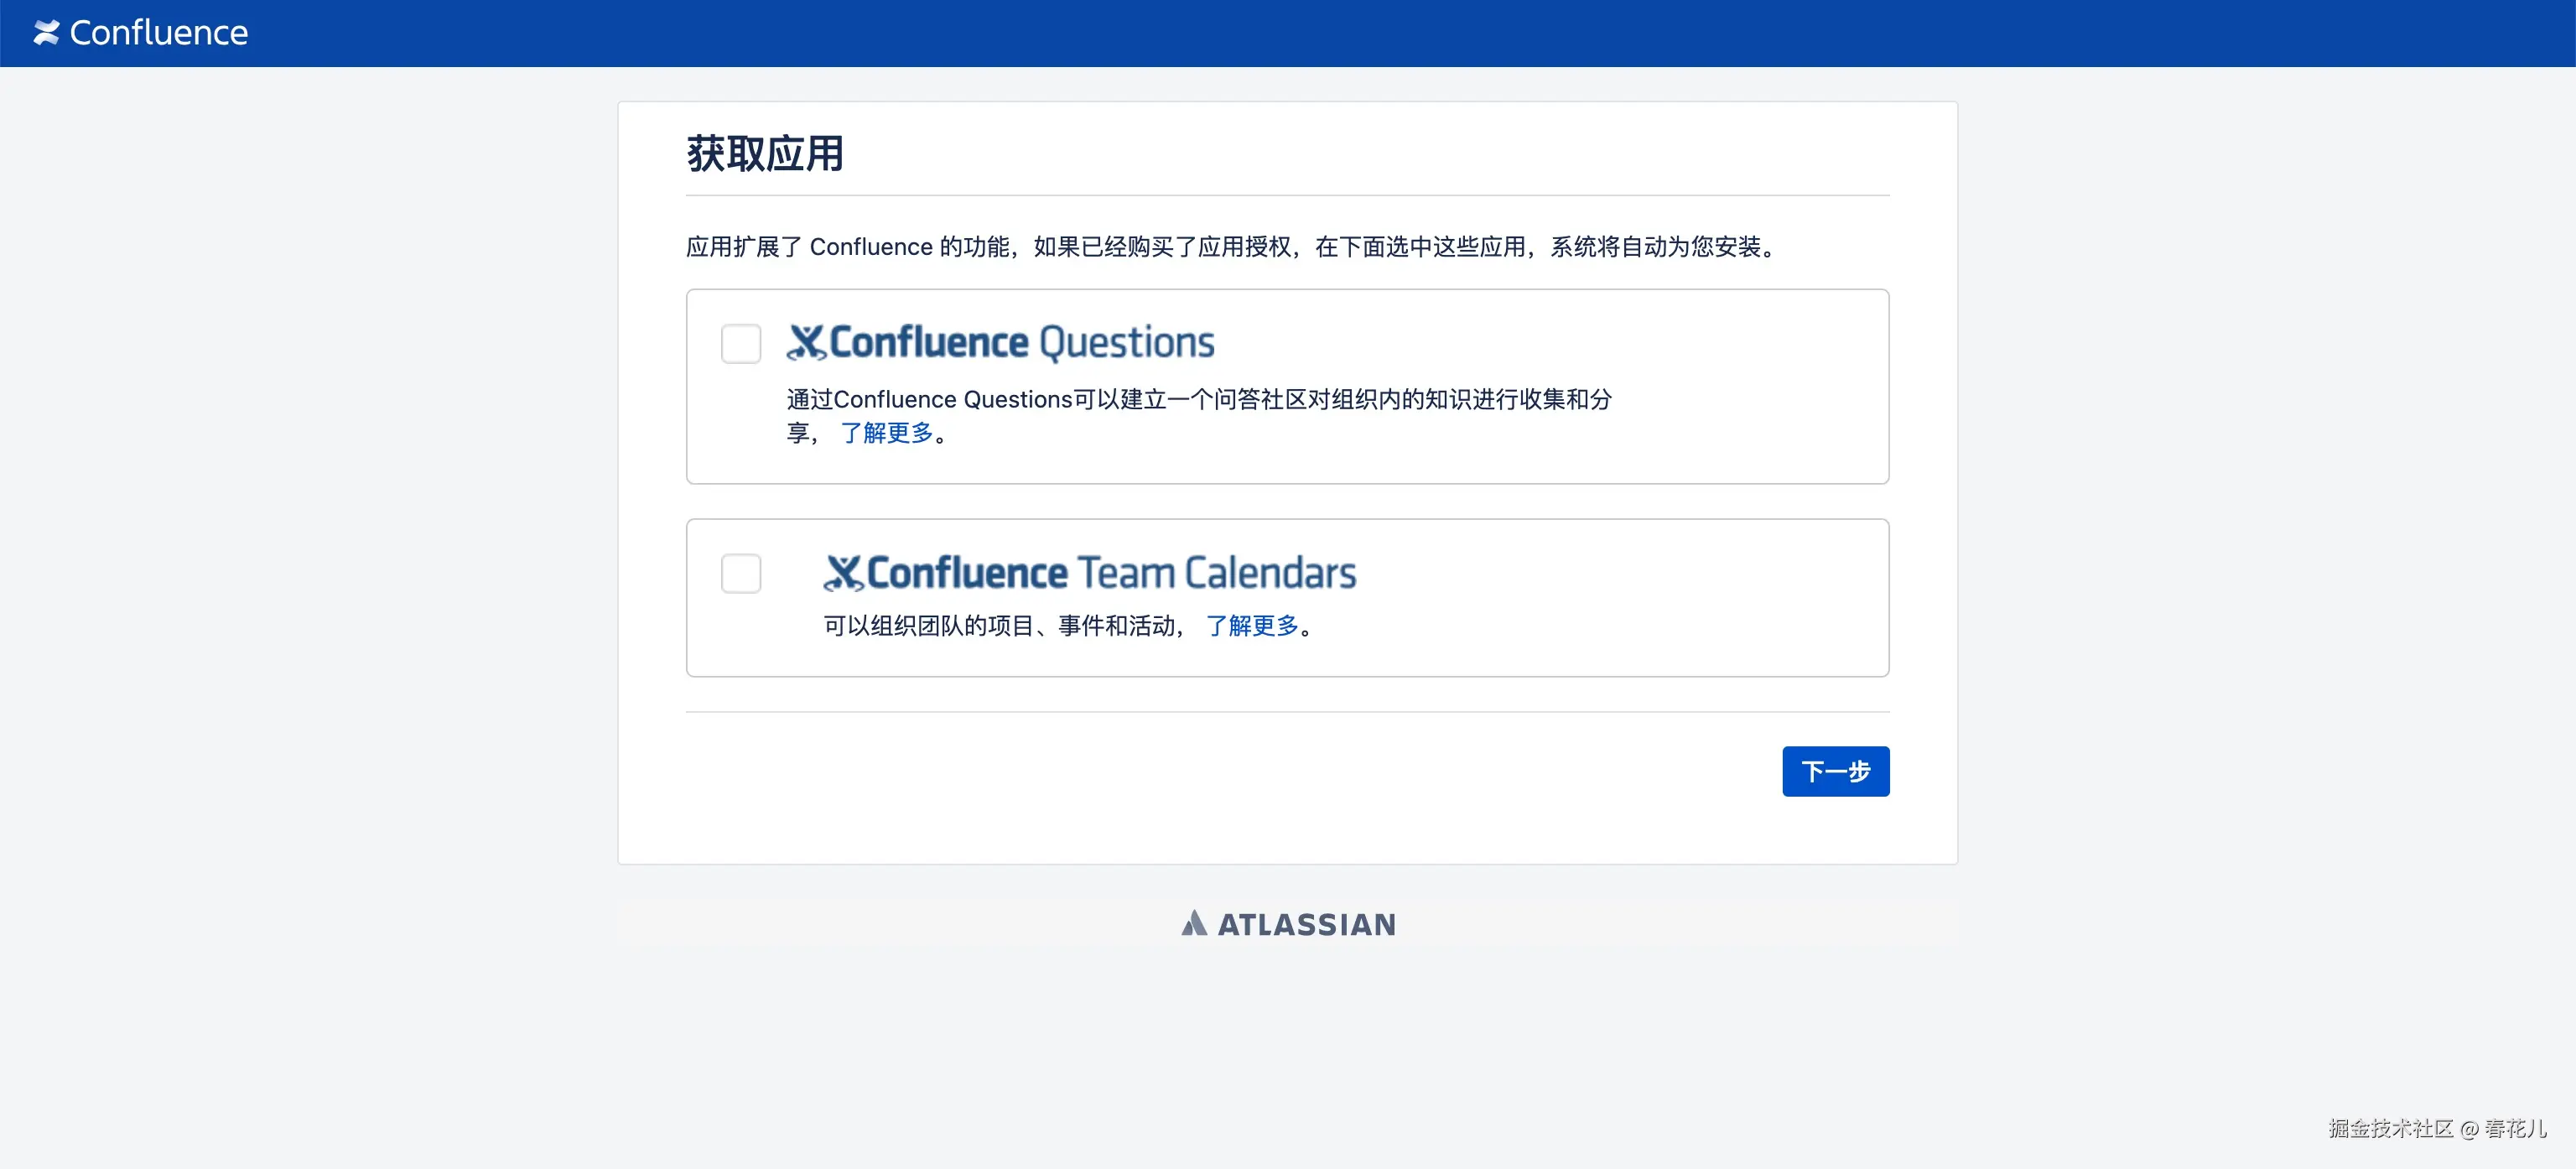
Task: Click the Confluence Questions logo
Action: (1000, 342)
